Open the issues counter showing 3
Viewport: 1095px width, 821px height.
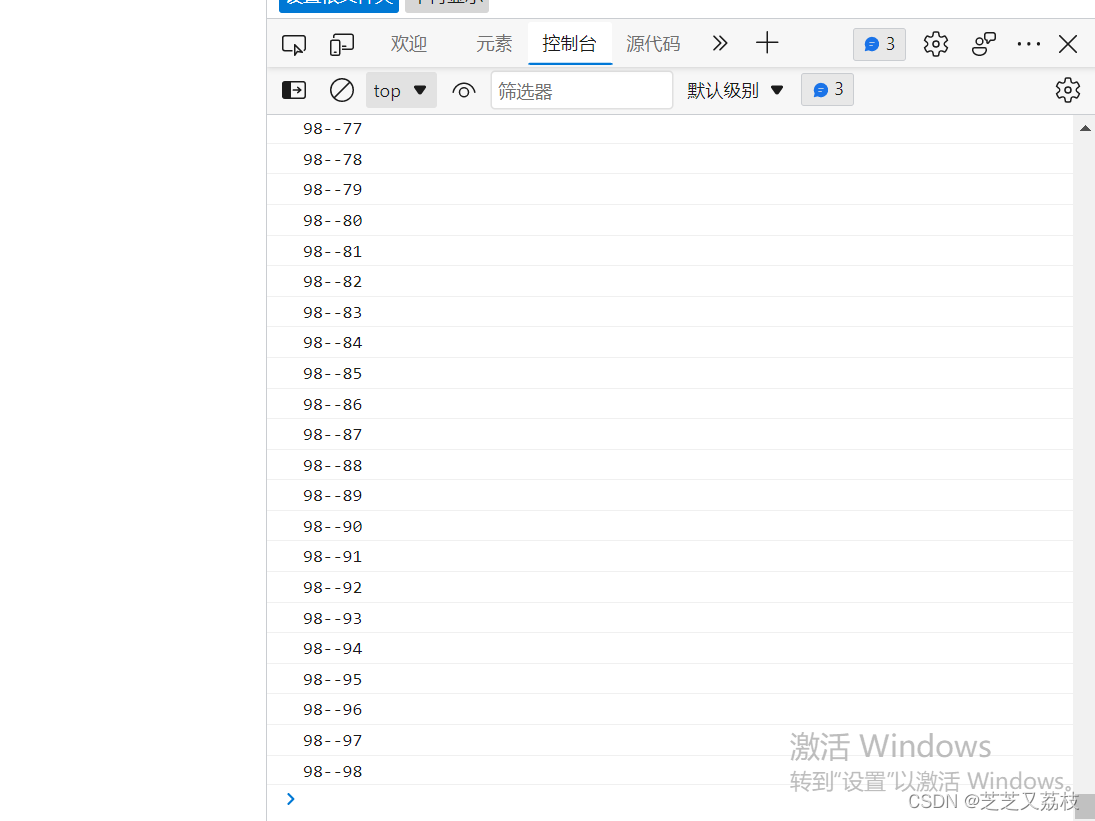(878, 44)
